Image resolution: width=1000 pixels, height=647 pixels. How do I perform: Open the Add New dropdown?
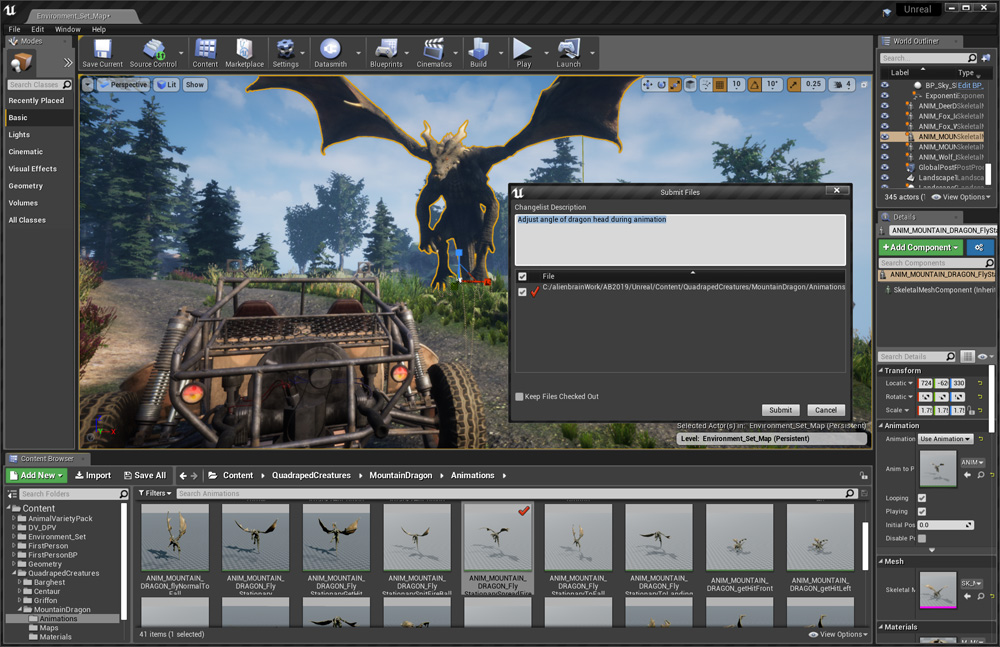[x=36, y=475]
